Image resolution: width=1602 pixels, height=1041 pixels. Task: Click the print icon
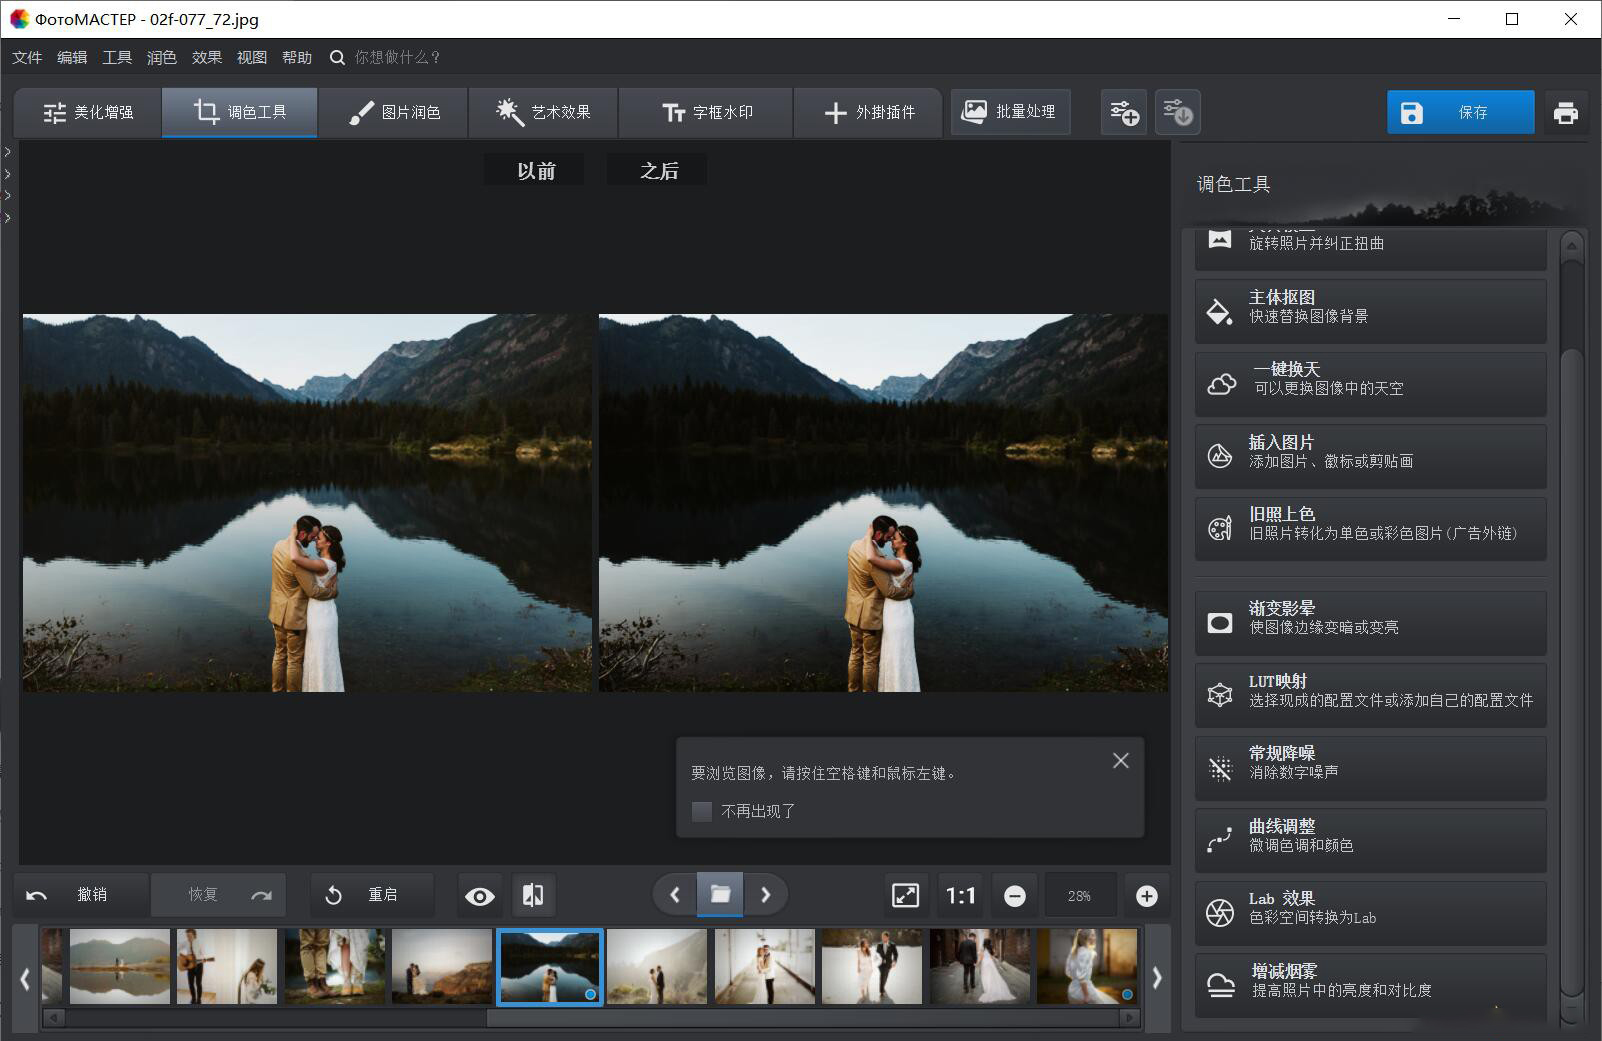(x=1566, y=112)
